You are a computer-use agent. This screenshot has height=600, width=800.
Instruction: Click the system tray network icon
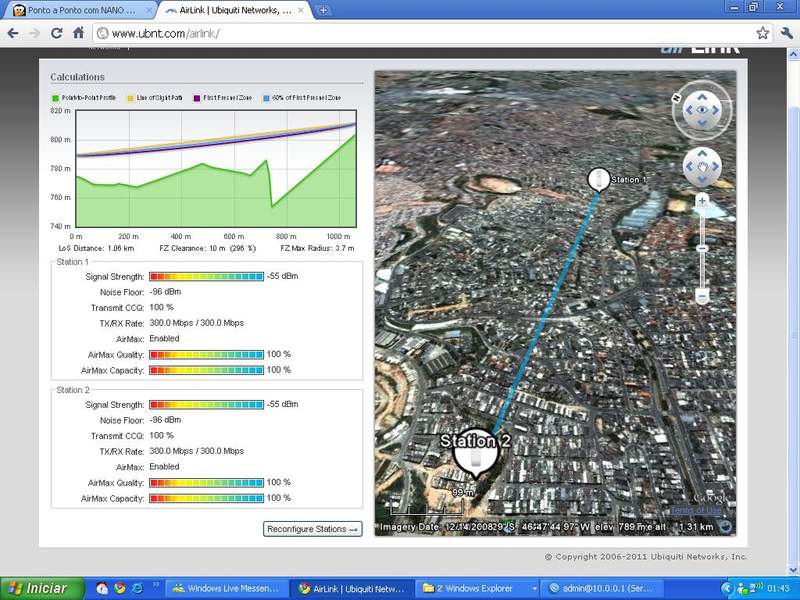coord(754,588)
